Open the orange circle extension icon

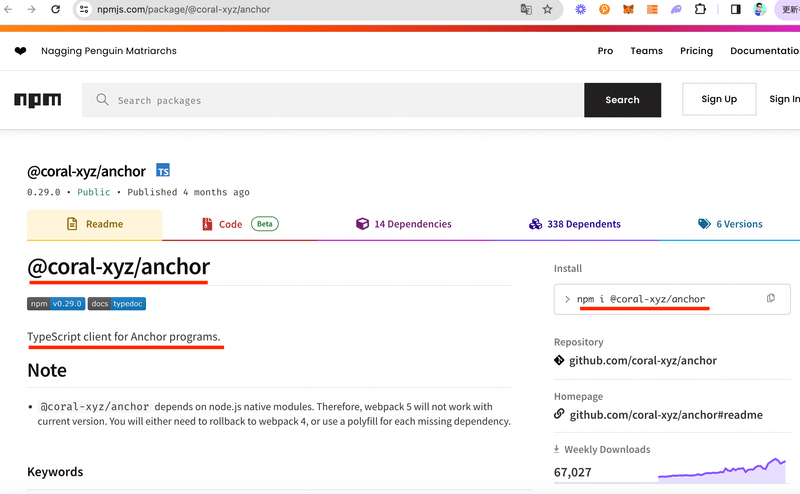[605, 9]
